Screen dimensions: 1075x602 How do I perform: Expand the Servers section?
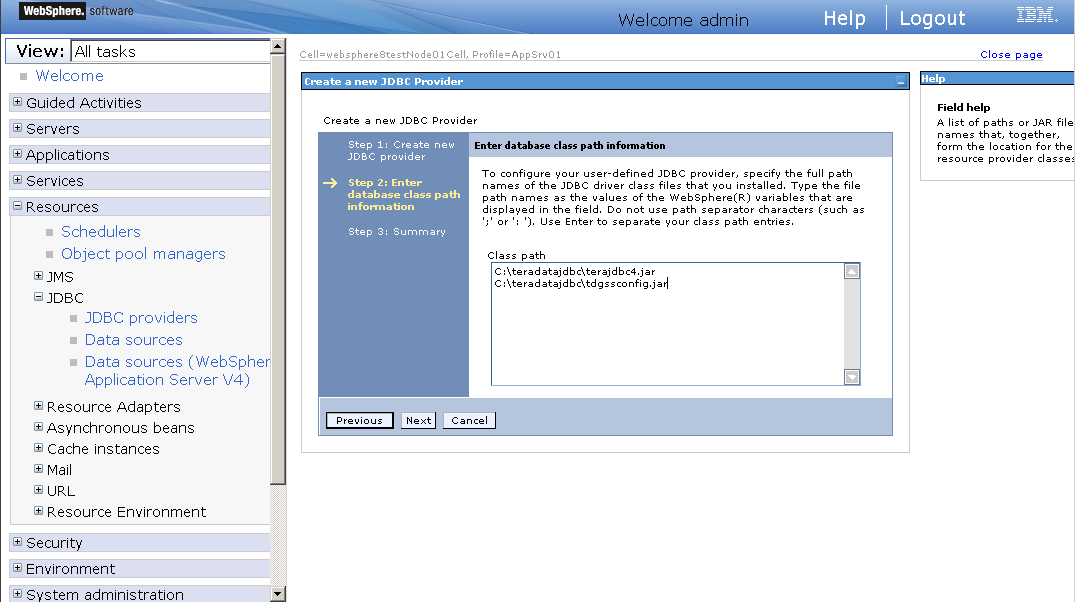tap(16, 128)
